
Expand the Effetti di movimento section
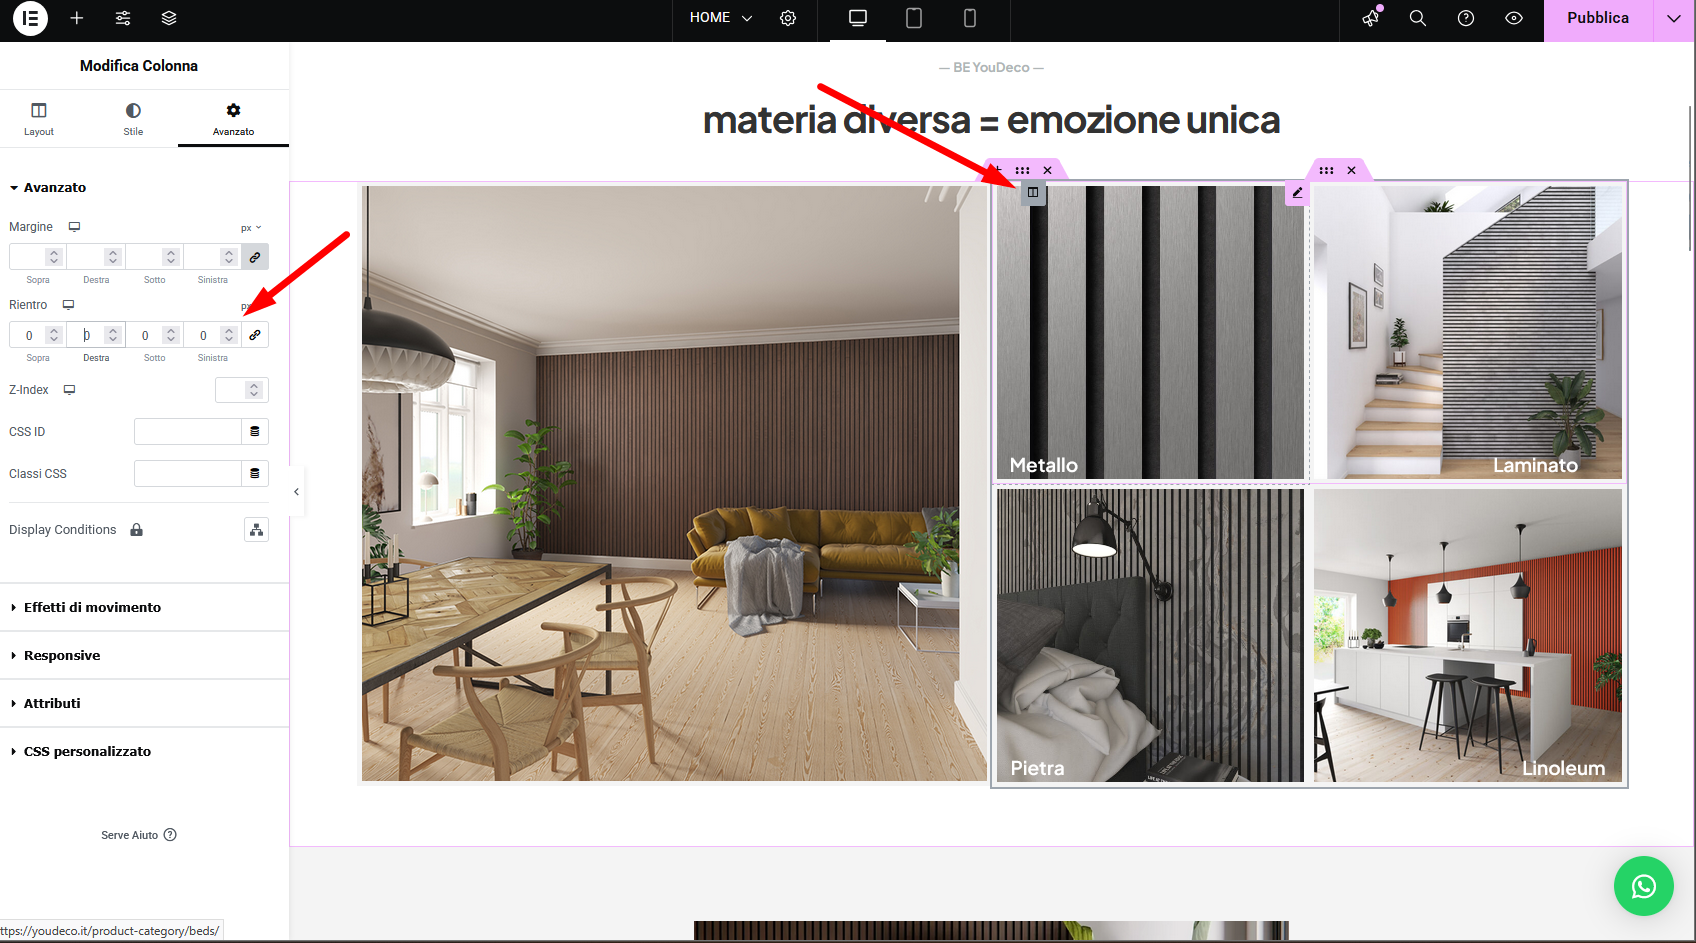click(x=92, y=607)
